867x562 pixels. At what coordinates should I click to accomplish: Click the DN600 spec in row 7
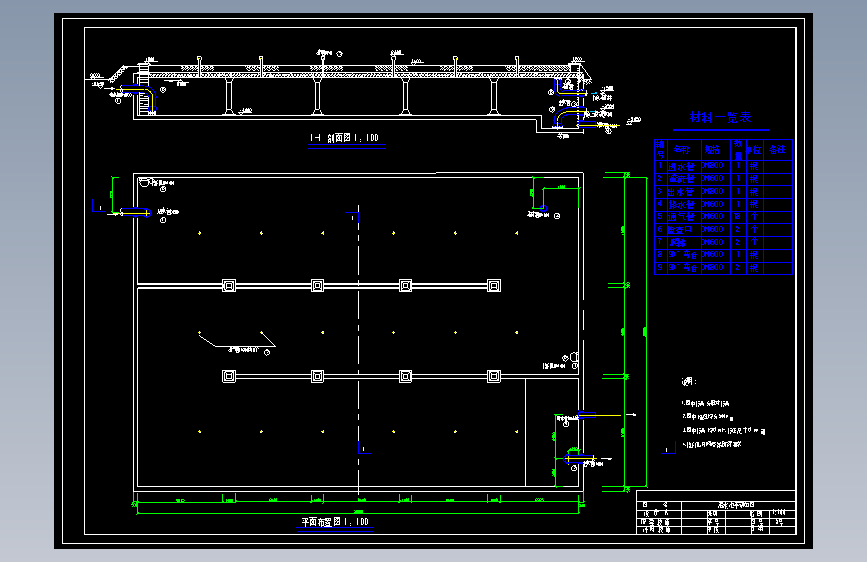713,242
